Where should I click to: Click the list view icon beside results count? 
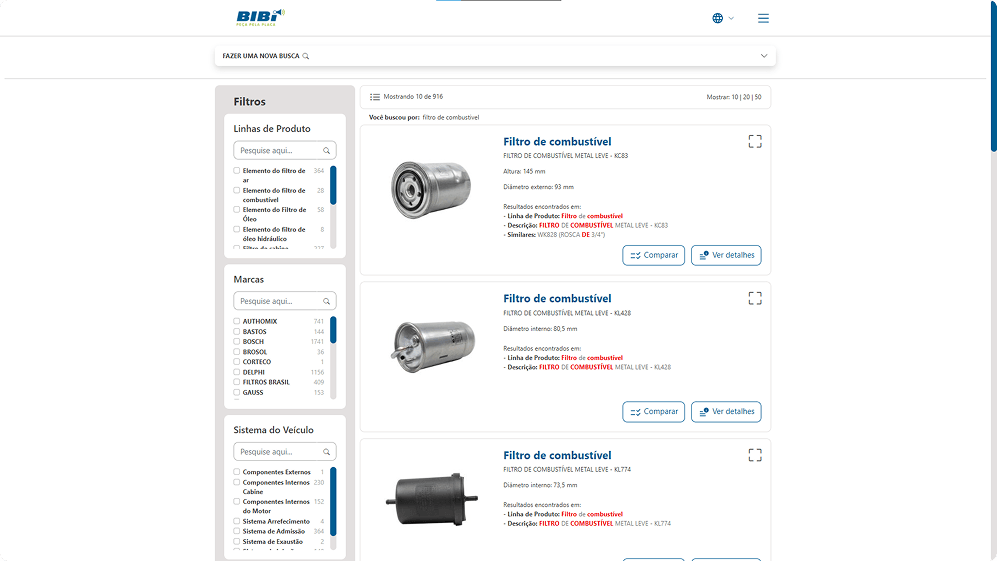375,97
